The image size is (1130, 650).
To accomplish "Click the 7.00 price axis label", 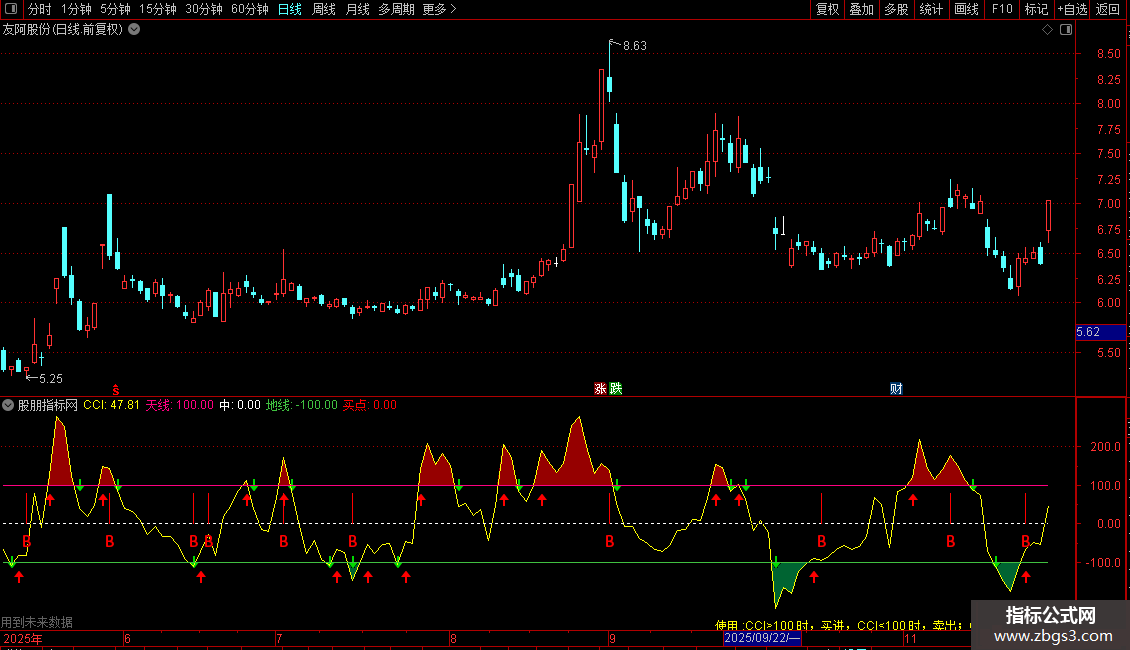I will coord(1108,203).
